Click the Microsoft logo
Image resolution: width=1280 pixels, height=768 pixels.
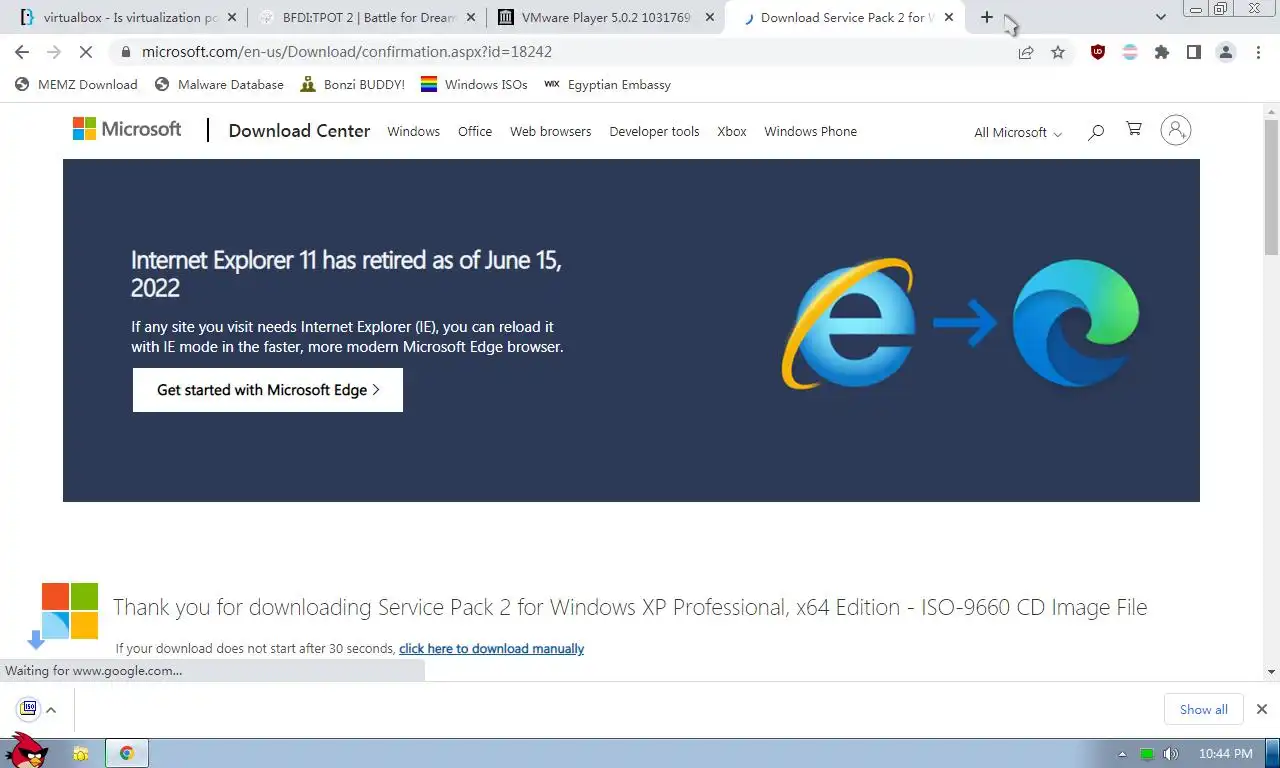(127, 129)
